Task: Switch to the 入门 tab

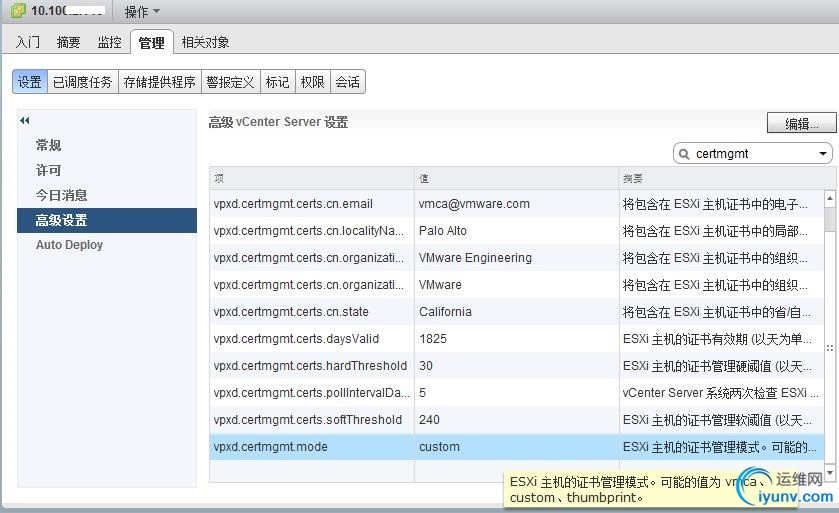Action: click(x=28, y=42)
